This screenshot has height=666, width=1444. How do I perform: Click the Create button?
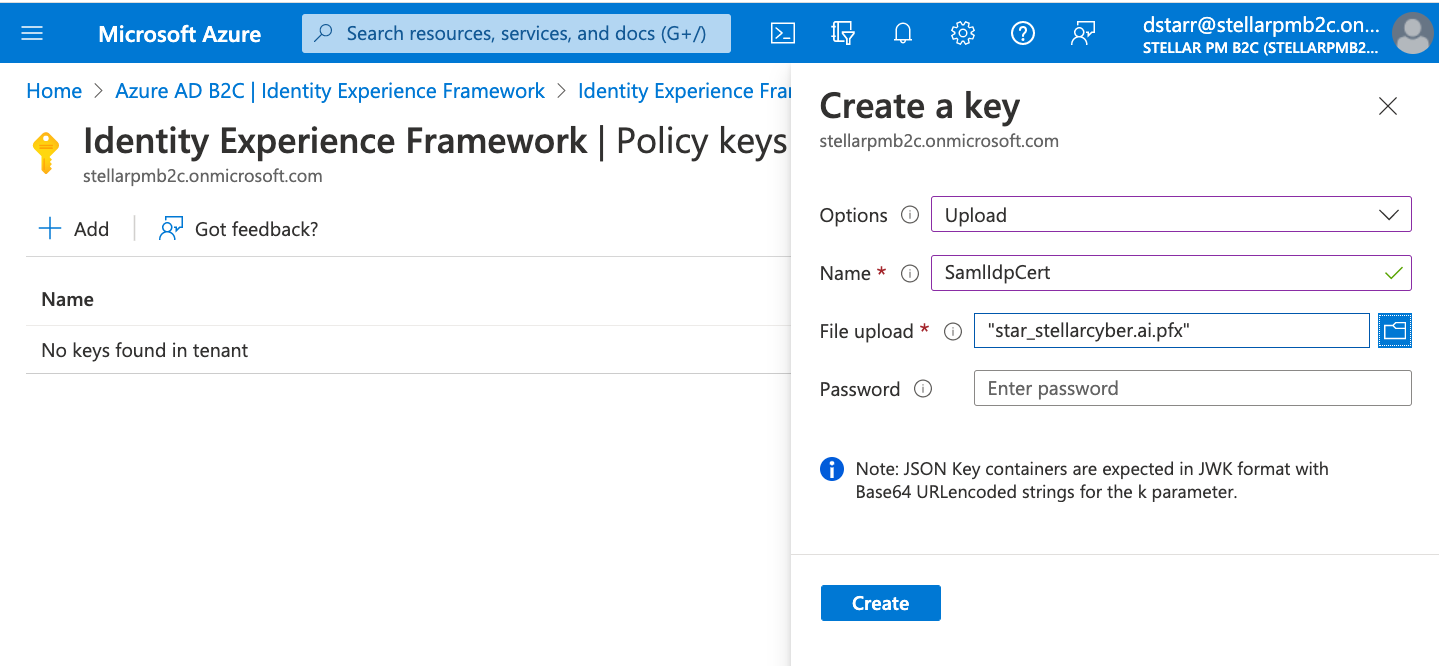coord(880,602)
